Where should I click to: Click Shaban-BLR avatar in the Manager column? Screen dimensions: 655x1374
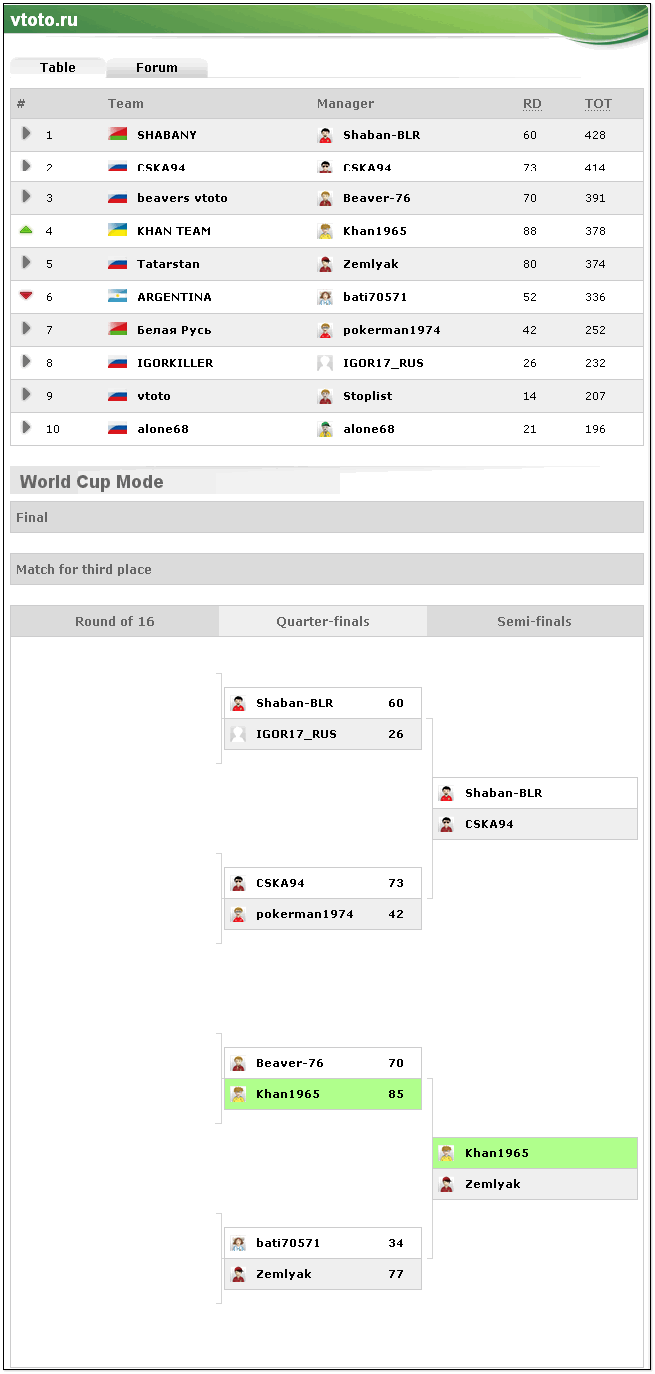[x=325, y=135]
